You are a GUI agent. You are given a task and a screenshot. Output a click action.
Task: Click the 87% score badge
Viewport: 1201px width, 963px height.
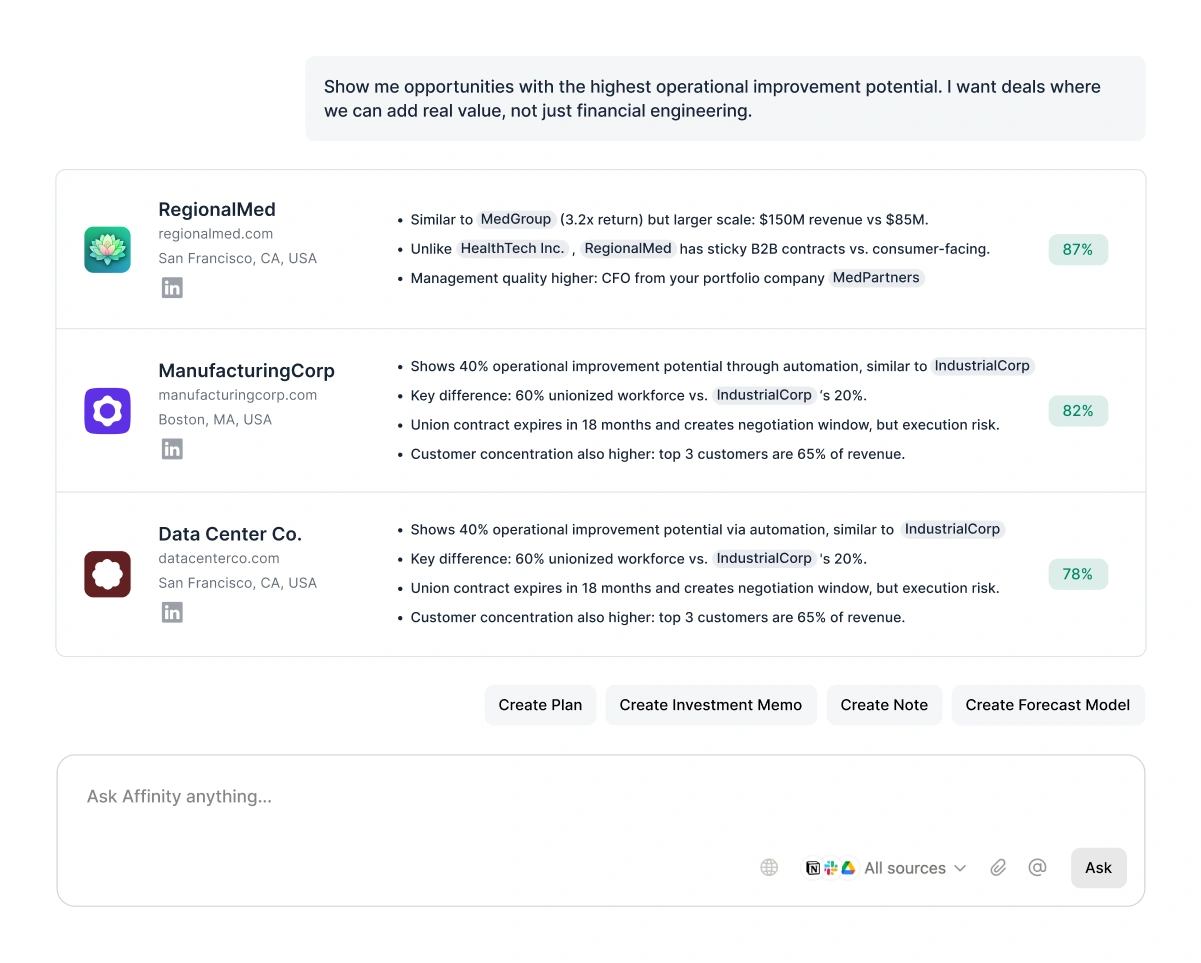click(1078, 250)
